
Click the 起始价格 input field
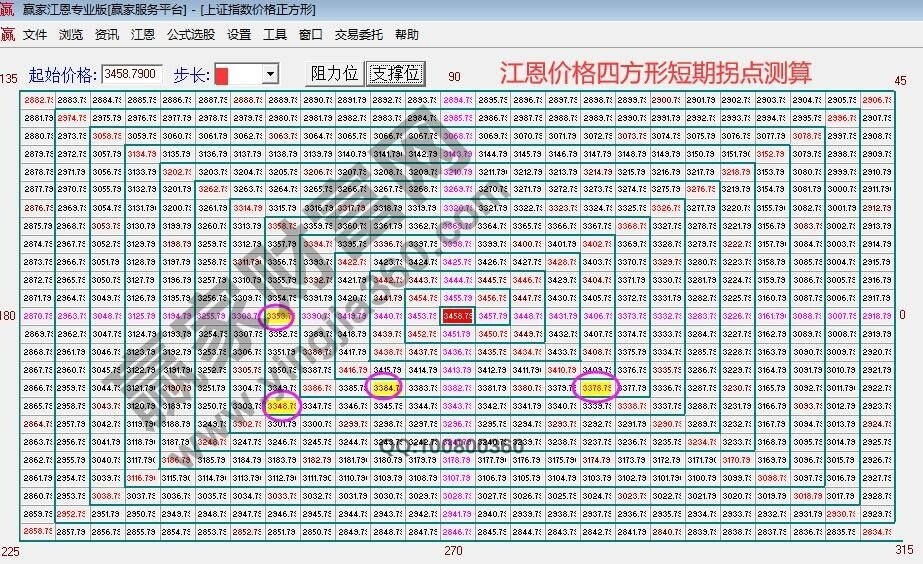click(x=131, y=74)
